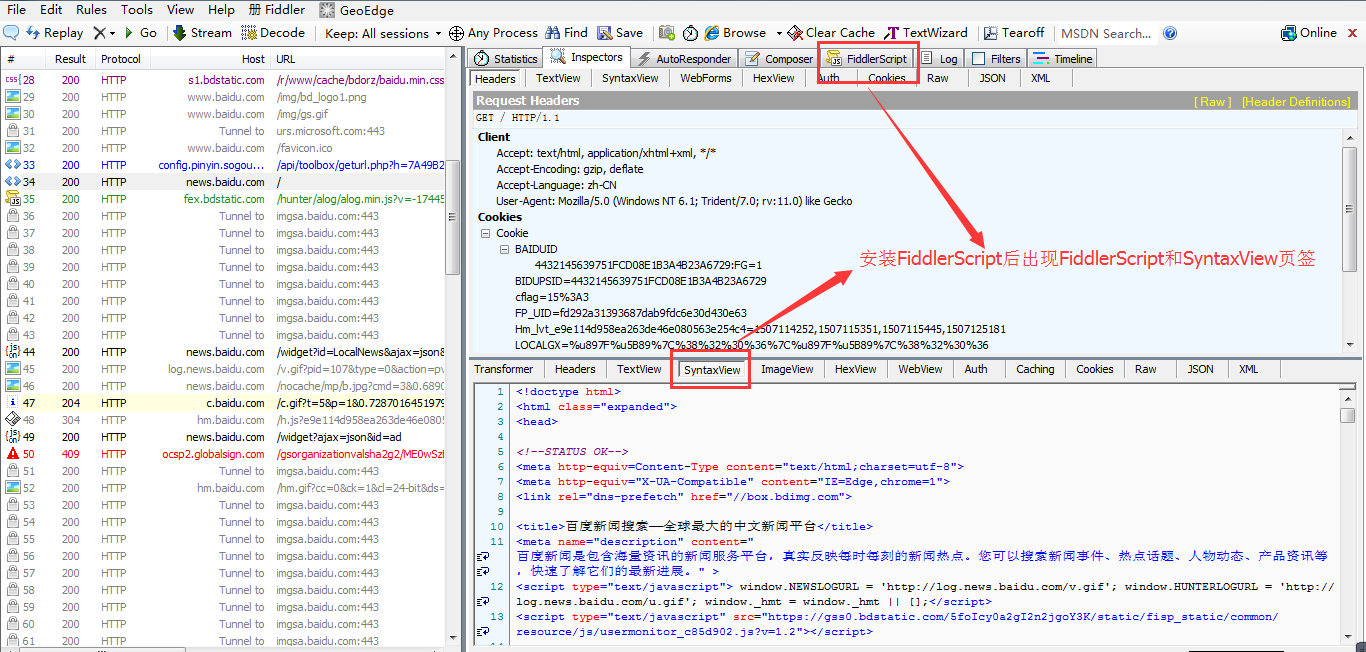Viewport: 1366px width, 652px height.
Task: Click the timer stopwatch icon
Action: tap(691, 33)
